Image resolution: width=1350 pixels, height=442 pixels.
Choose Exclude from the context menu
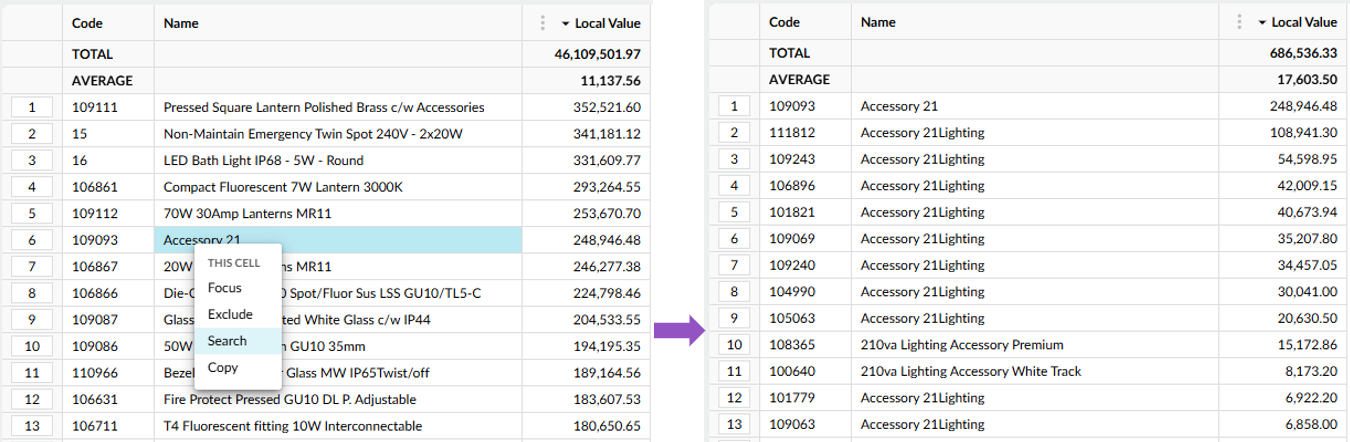[230, 314]
